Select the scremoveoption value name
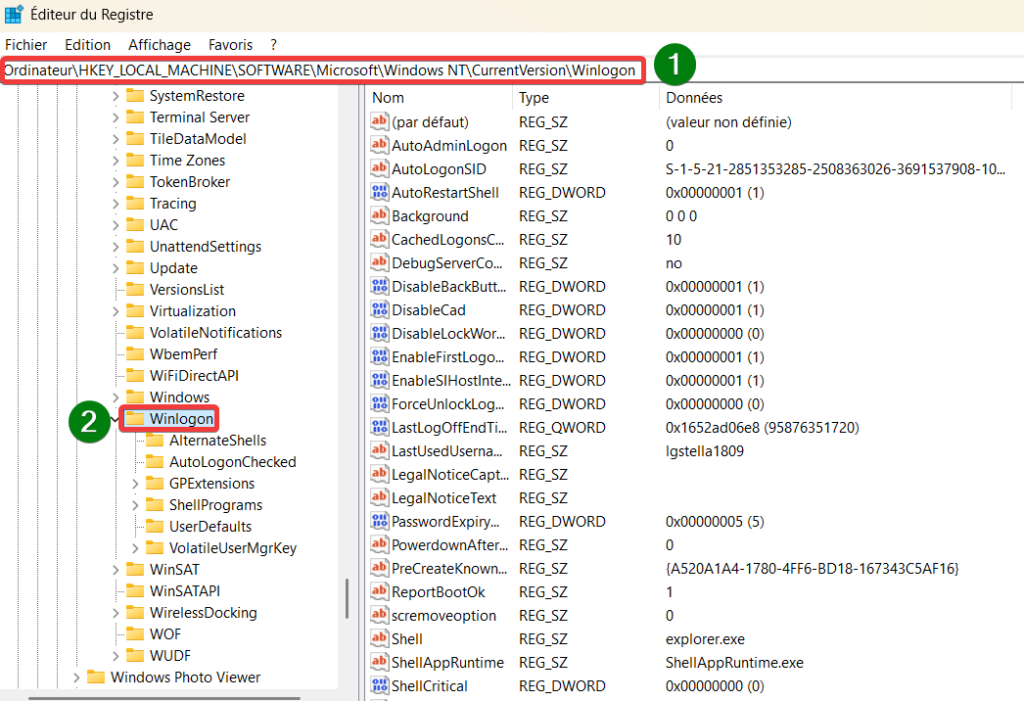This screenshot has height=701, width=1024. (443, 615)
